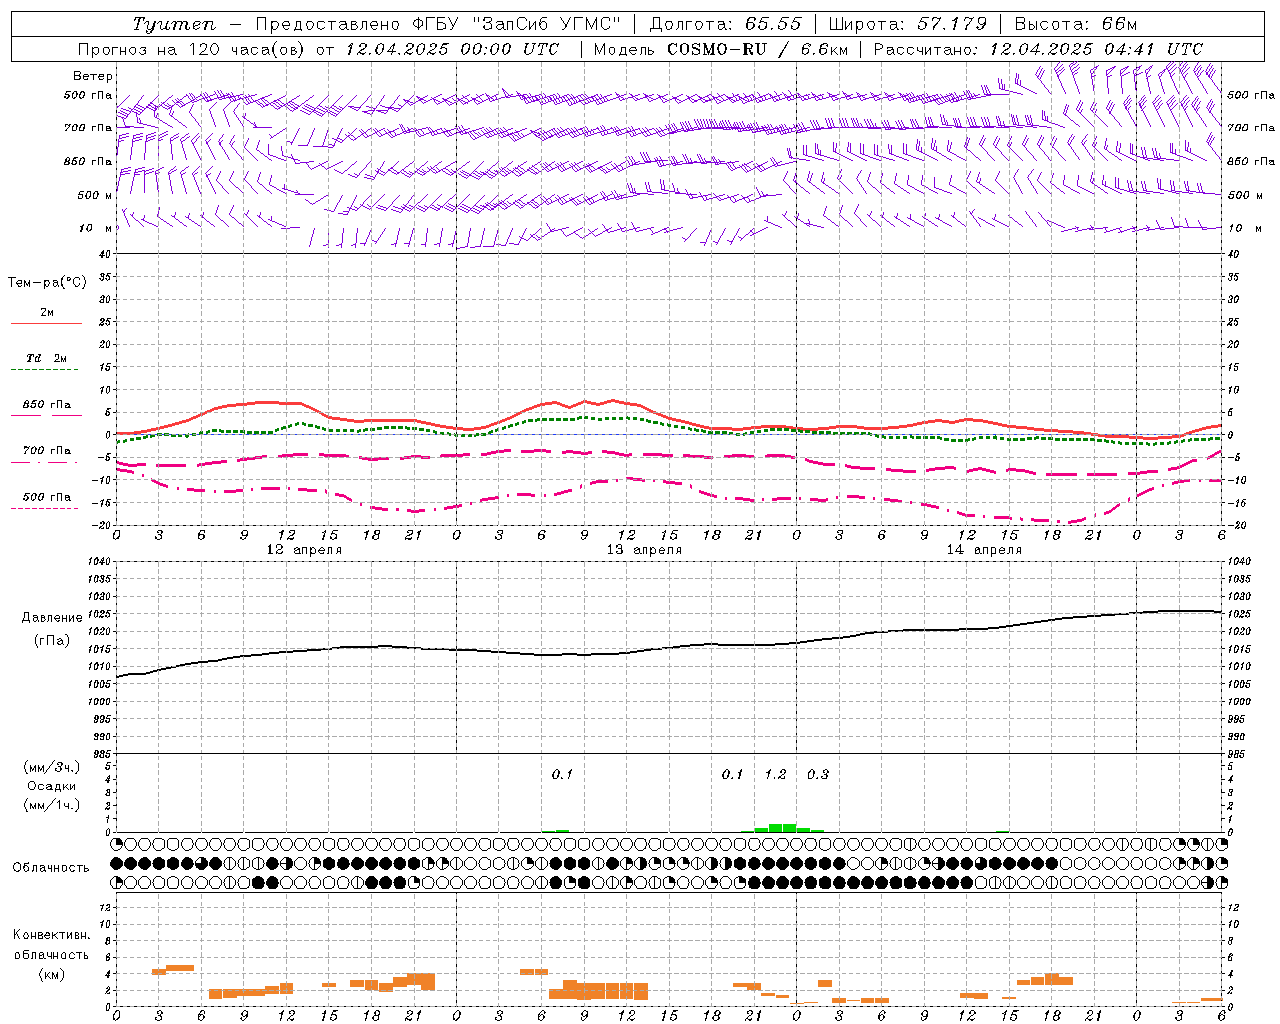The width and height of the screenshot is (1280, 1024).
Task: Click the Td 2м dew point legend entry
Action: coord(46,358)
